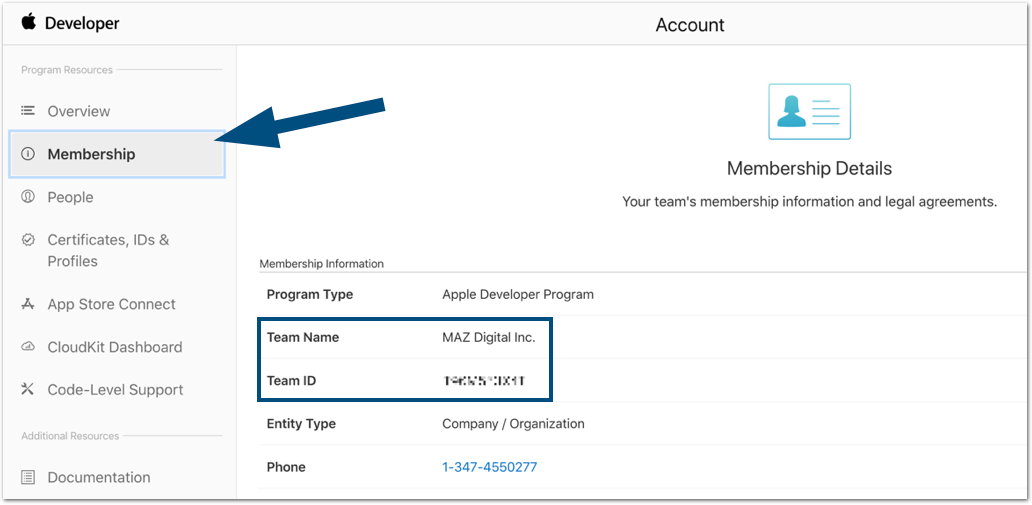This screenshot has height=505, width=1032.
Task: Click the People sidebar icon
Action: coord(28,197)
